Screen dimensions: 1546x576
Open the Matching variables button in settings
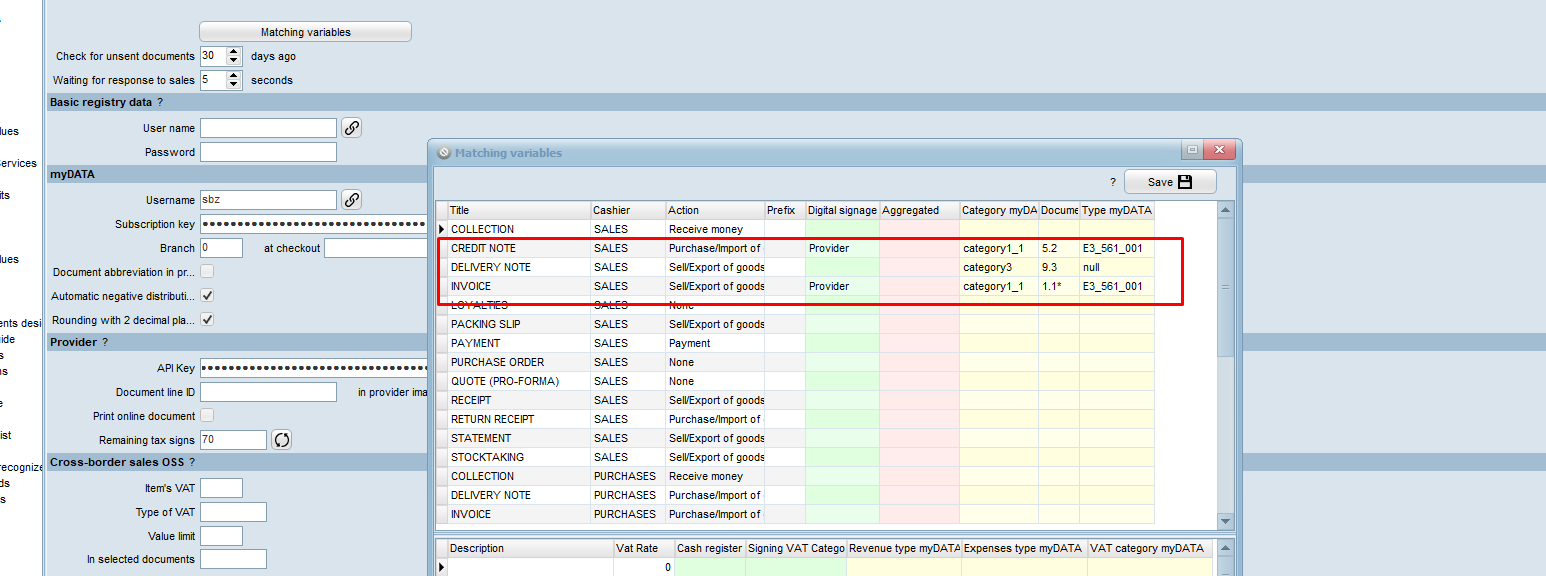coord(305,32)
